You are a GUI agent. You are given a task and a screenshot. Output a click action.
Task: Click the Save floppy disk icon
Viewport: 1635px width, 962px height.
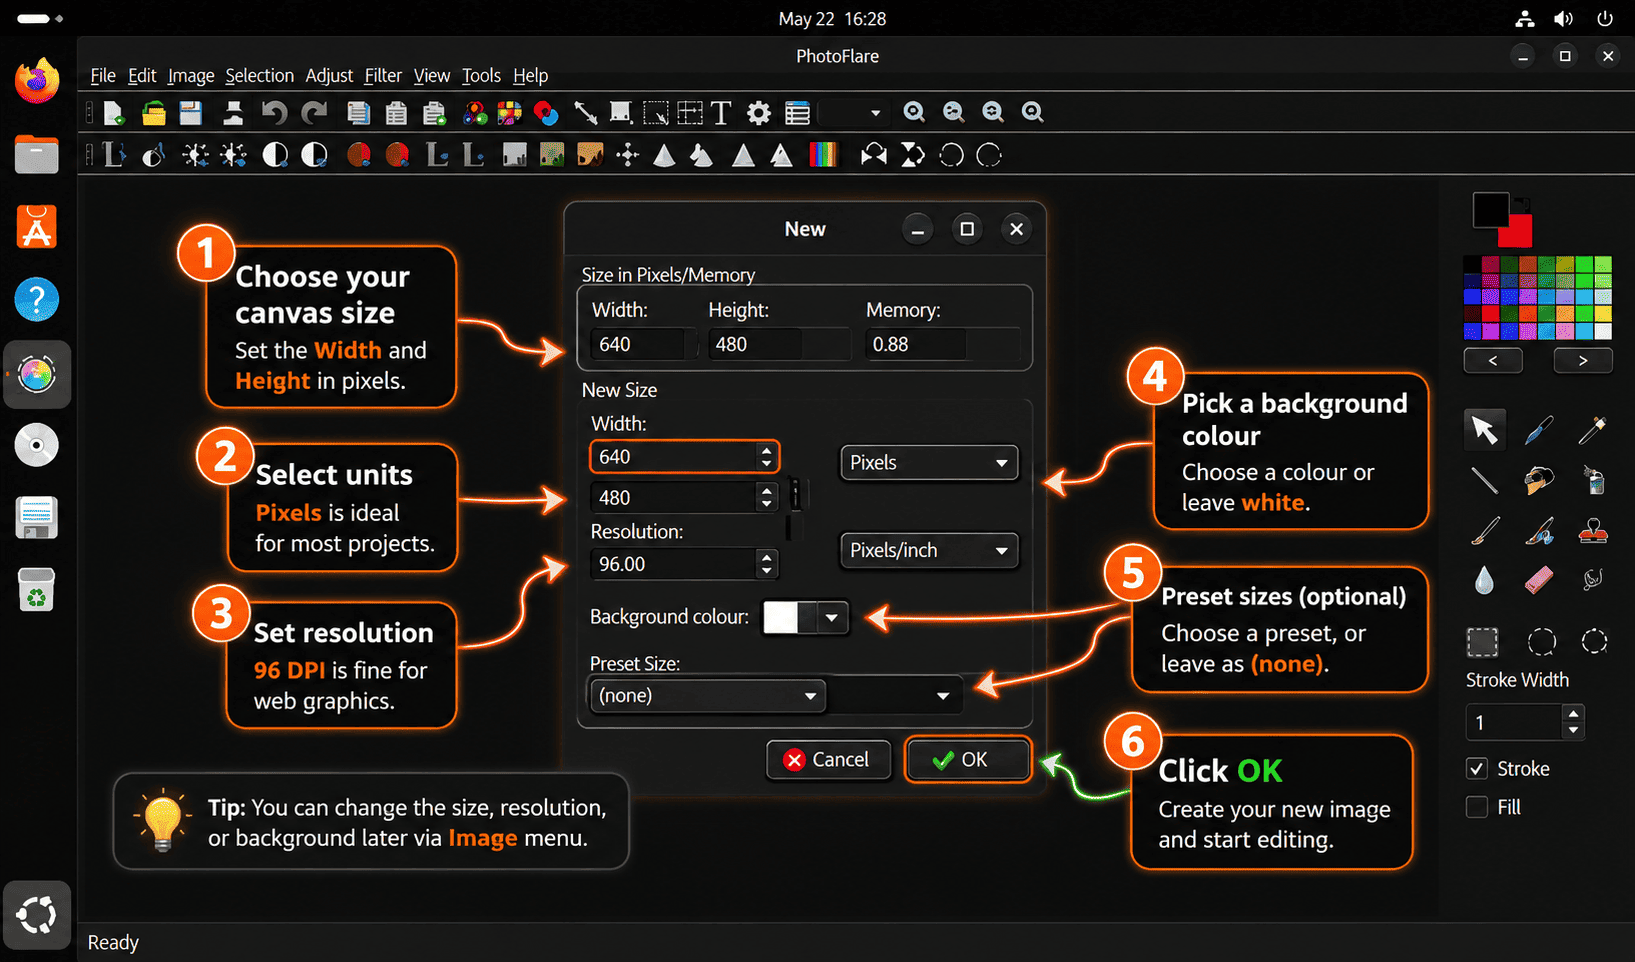(191, 113)
